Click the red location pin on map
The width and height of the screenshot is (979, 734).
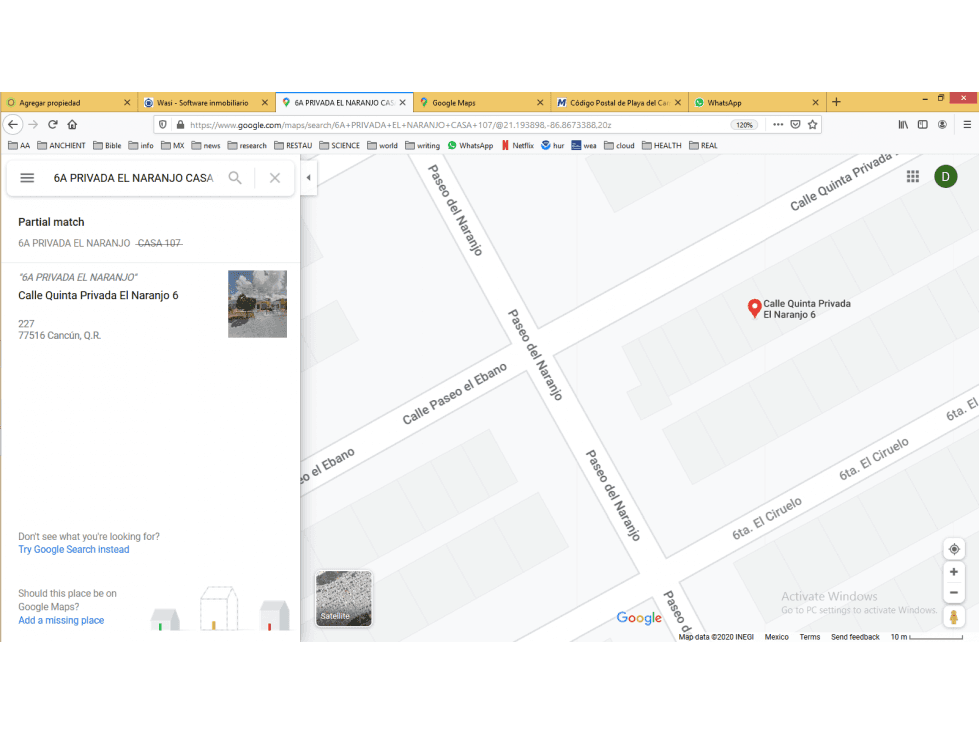click(754, 308)
